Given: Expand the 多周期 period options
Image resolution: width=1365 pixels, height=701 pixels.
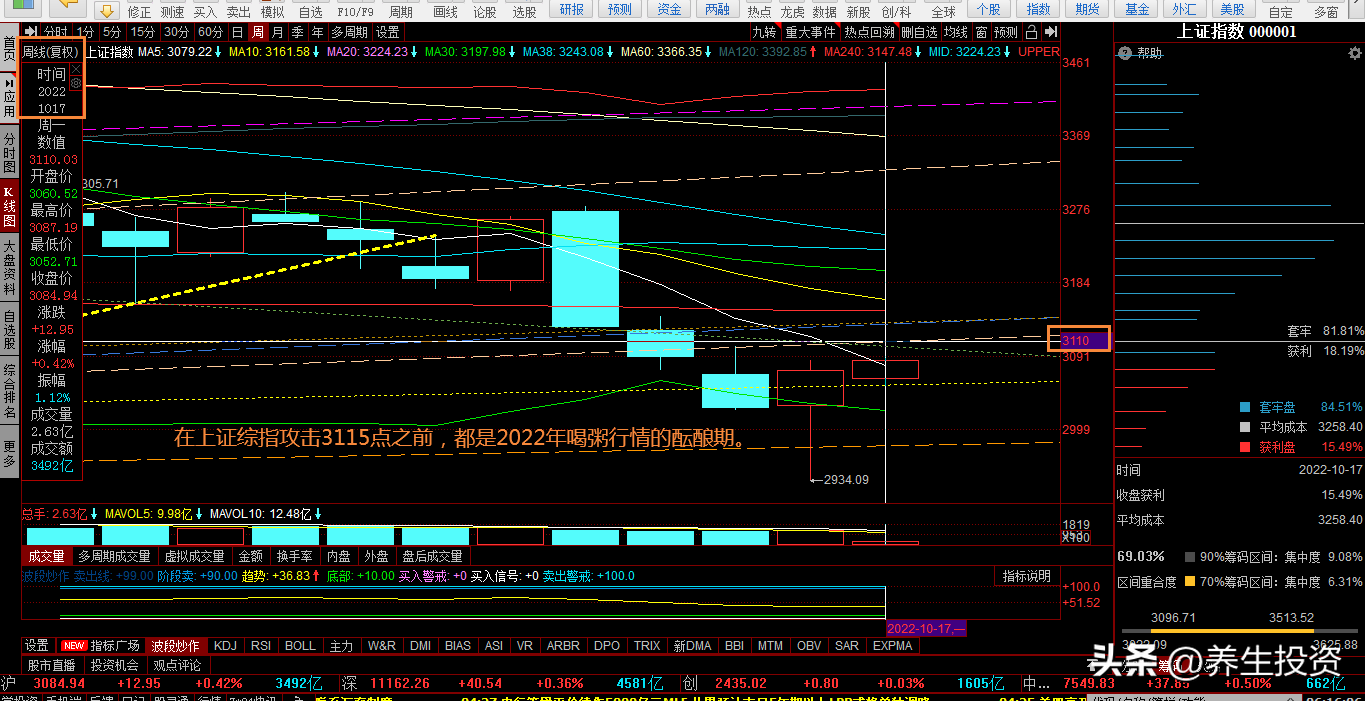Looking at the screenshot, I should 349,32.
